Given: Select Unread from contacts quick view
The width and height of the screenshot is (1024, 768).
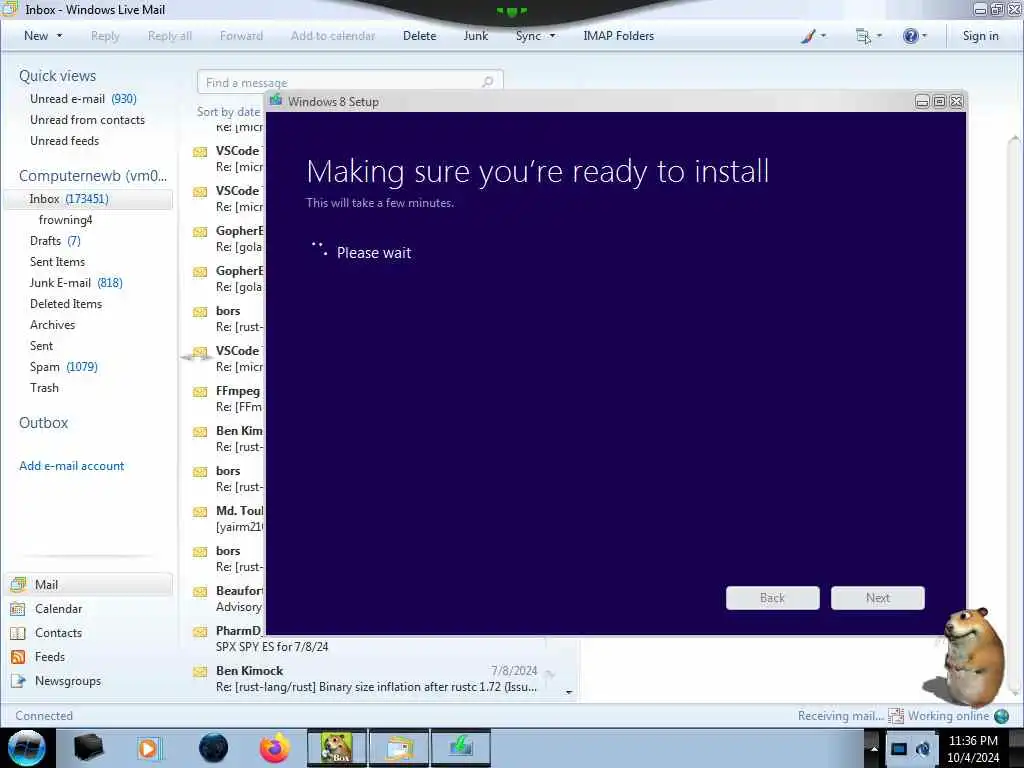Looking at the screenshot, I should click(x=87, y=120).
